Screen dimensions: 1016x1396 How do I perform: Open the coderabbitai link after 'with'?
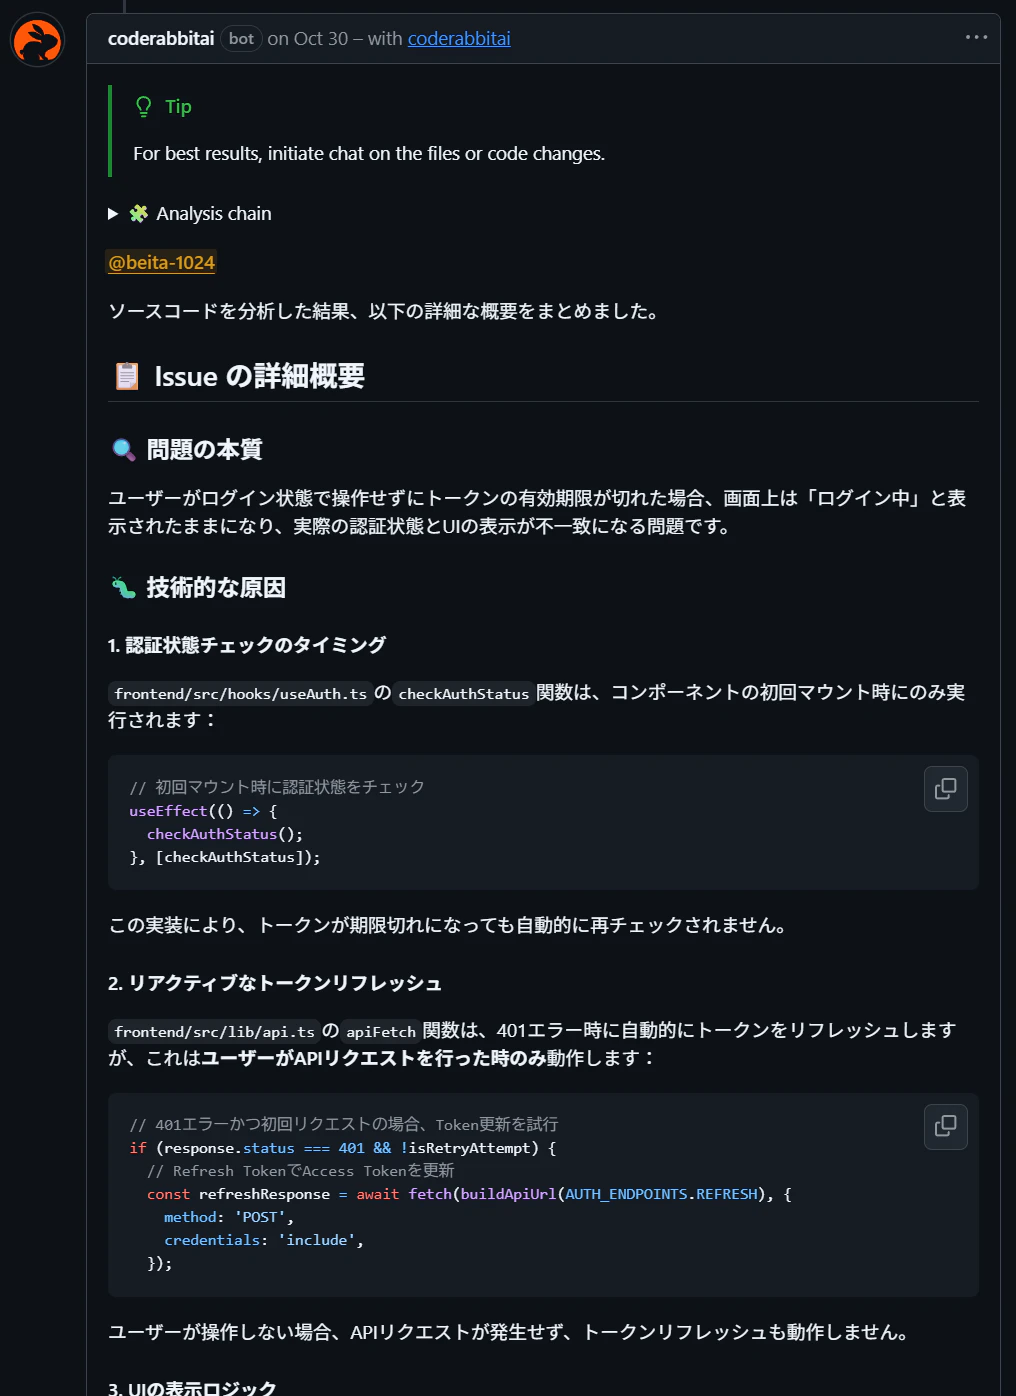point(459,38)
